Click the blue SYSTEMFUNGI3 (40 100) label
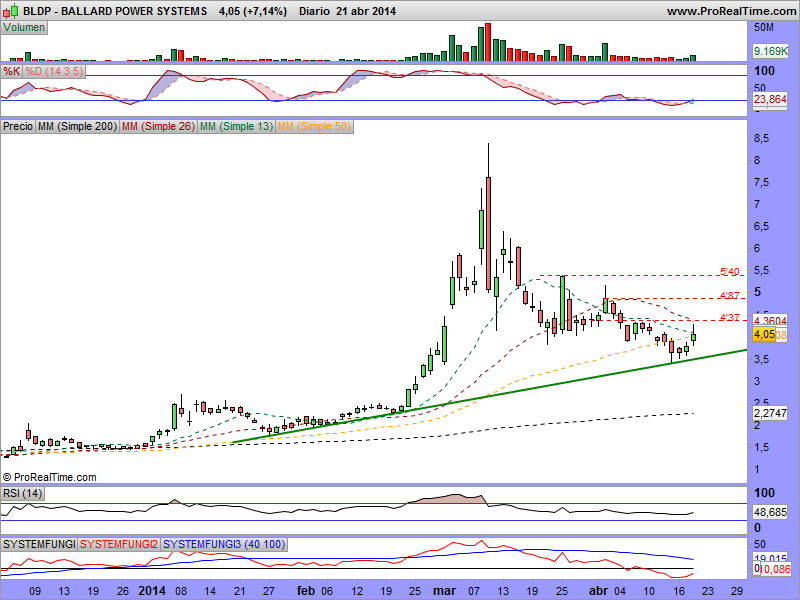This screenshot has width=800, height=600. [224, 544]
